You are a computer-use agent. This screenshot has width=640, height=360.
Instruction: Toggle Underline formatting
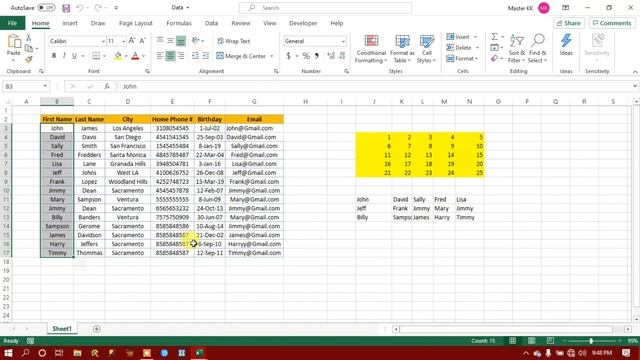[74, 56]
